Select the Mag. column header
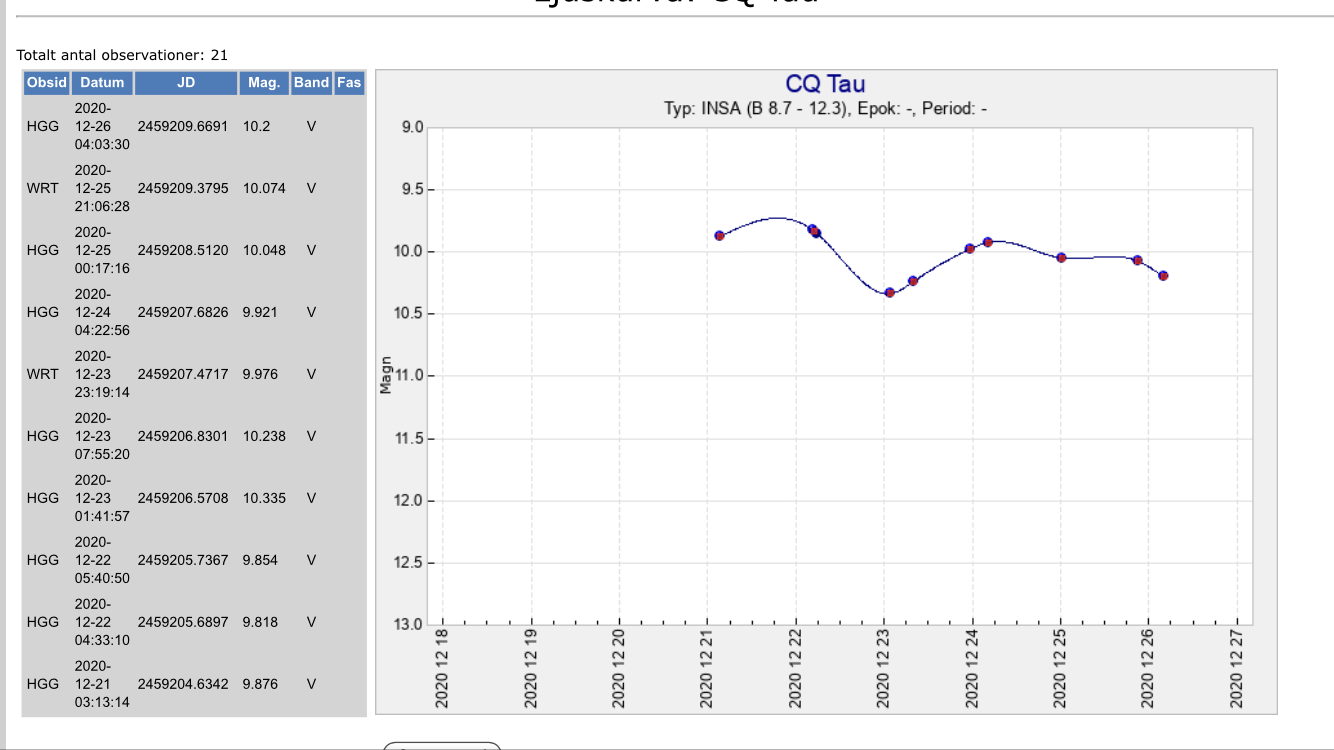This screenshot has width=1334, height=750. [264, 83]
